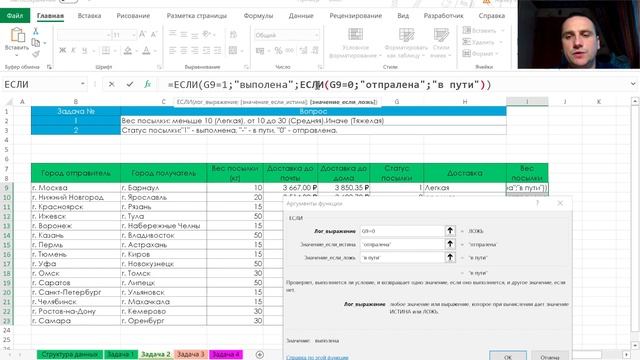Click the vertical scrollbar up arrow
The height and width of the screenshot is (360, 640).
(x=635, y=100)
